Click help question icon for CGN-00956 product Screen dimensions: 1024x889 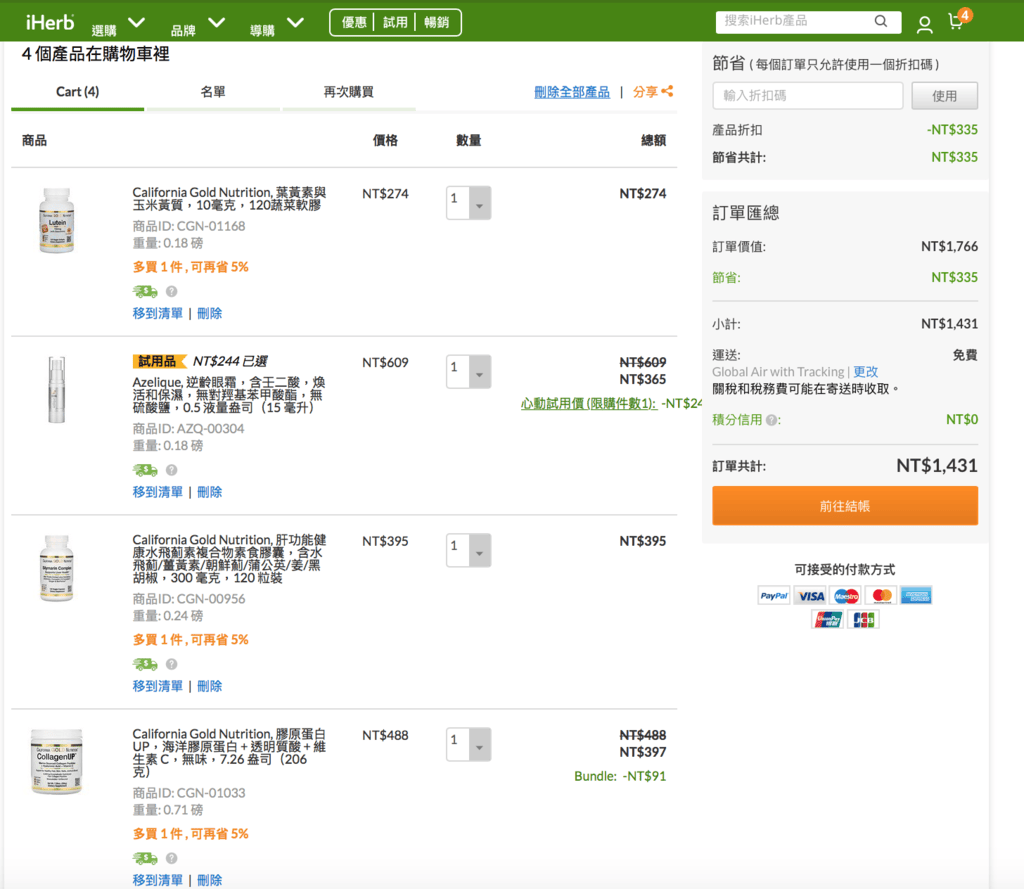point(171,664)
